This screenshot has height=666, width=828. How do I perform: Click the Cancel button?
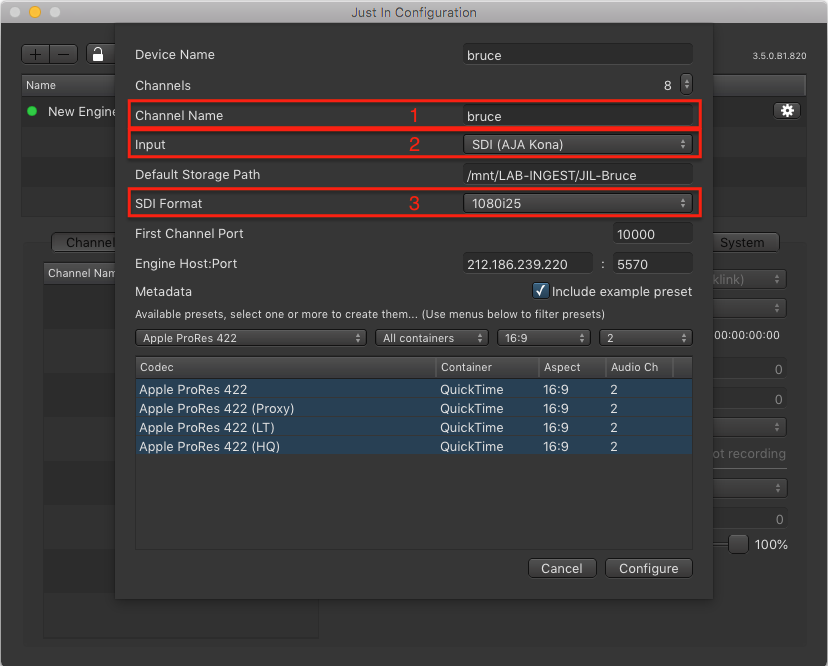click(562, 568)
